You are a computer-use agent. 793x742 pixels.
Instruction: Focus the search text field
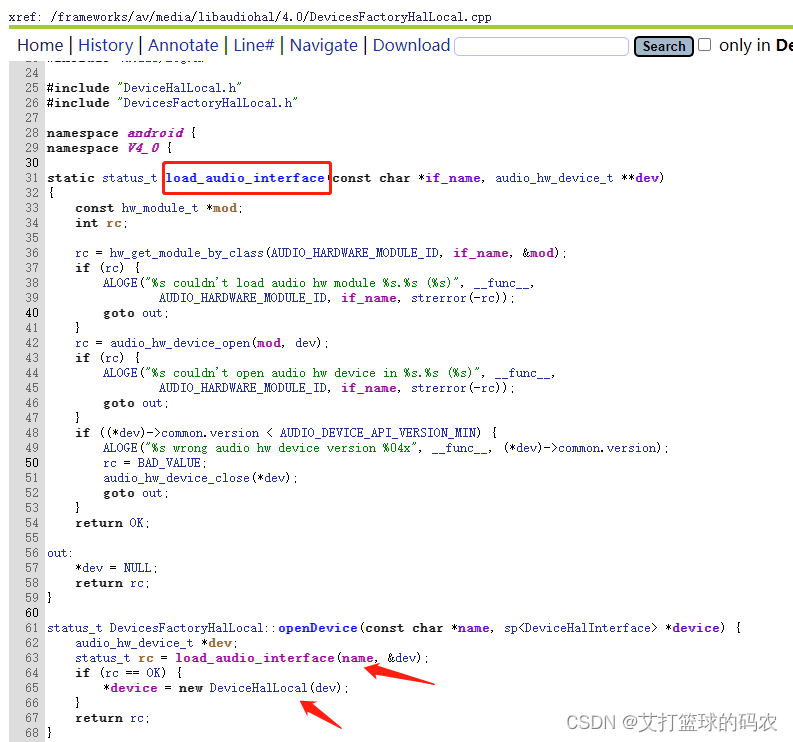click(x=541, y=47)
